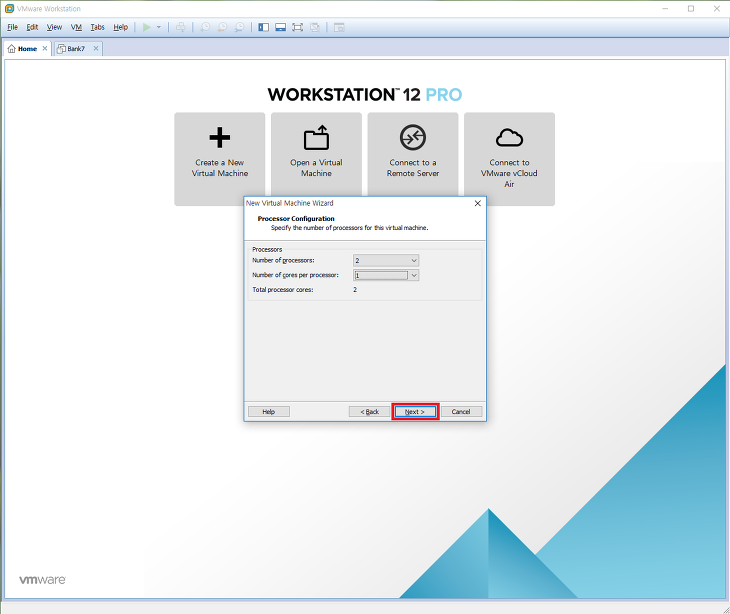Click the Processor Configuration heading
Viewport: 730px width, 614px height.
(x=296, y=218)
